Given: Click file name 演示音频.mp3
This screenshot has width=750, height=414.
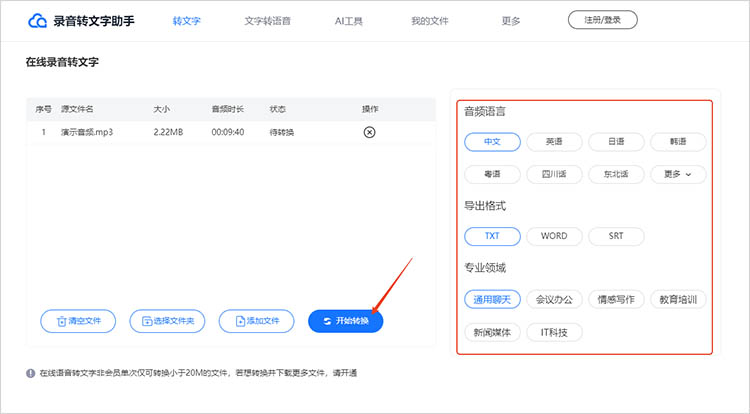Looking at the screenshot, I should tap(87, 132).
